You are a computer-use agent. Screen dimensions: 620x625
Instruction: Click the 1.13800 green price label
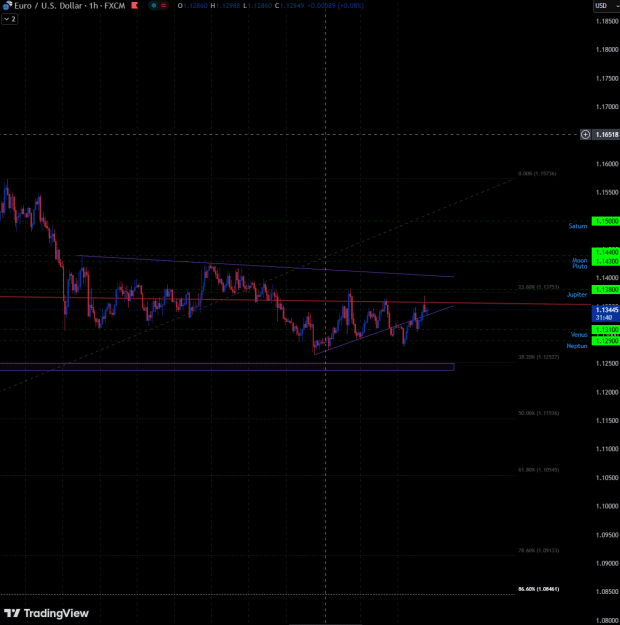(606, 289)
